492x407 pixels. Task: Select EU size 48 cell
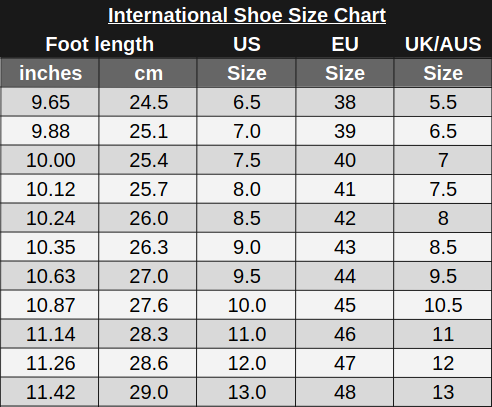pyautogui.click(x=345, y=392)
